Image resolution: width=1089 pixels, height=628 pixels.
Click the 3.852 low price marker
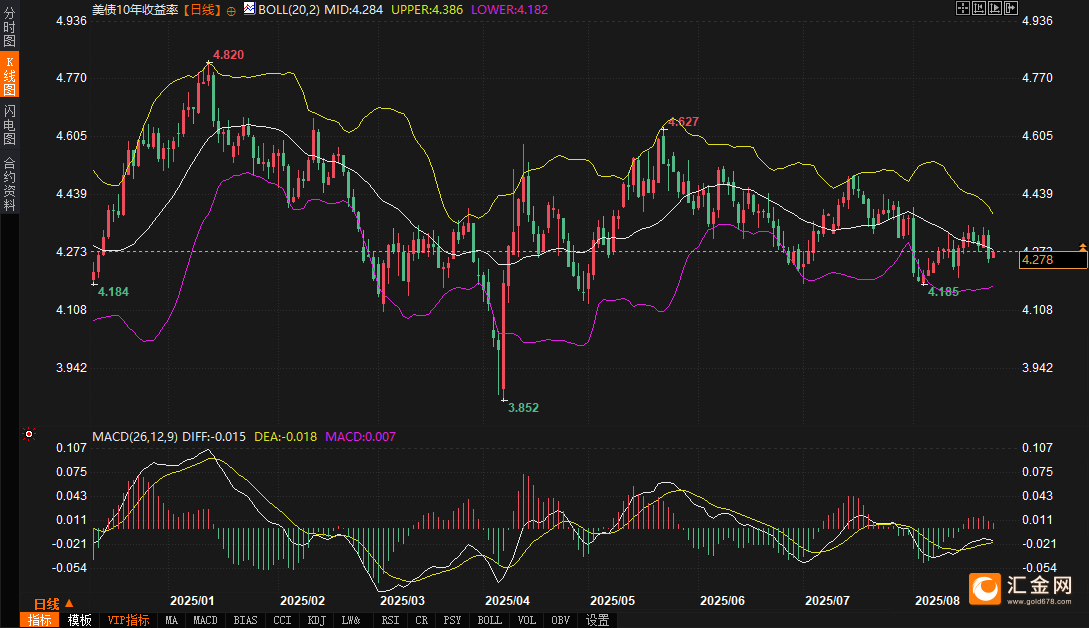pos(523,408)
